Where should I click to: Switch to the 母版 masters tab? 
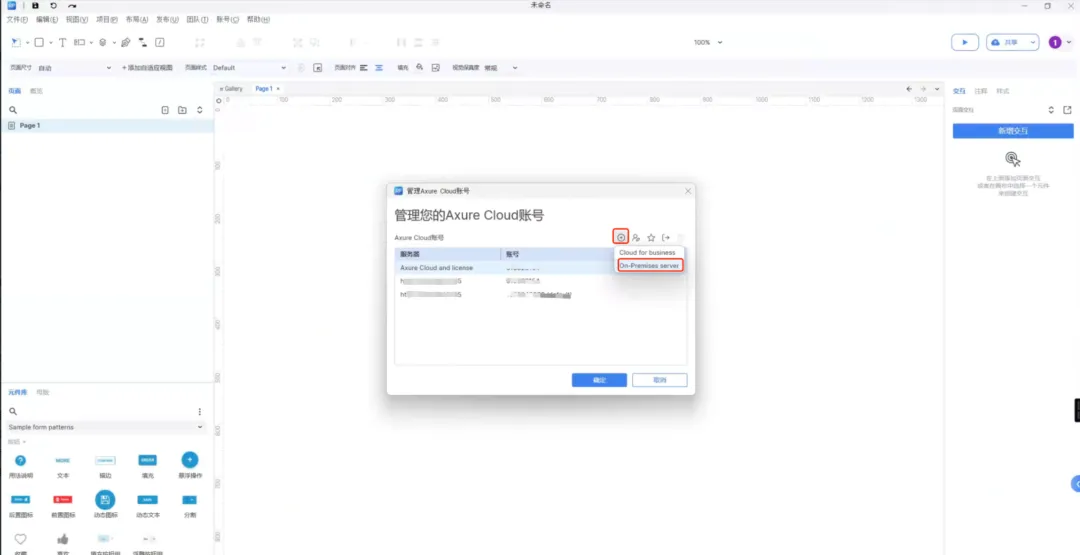coord(43,392)
